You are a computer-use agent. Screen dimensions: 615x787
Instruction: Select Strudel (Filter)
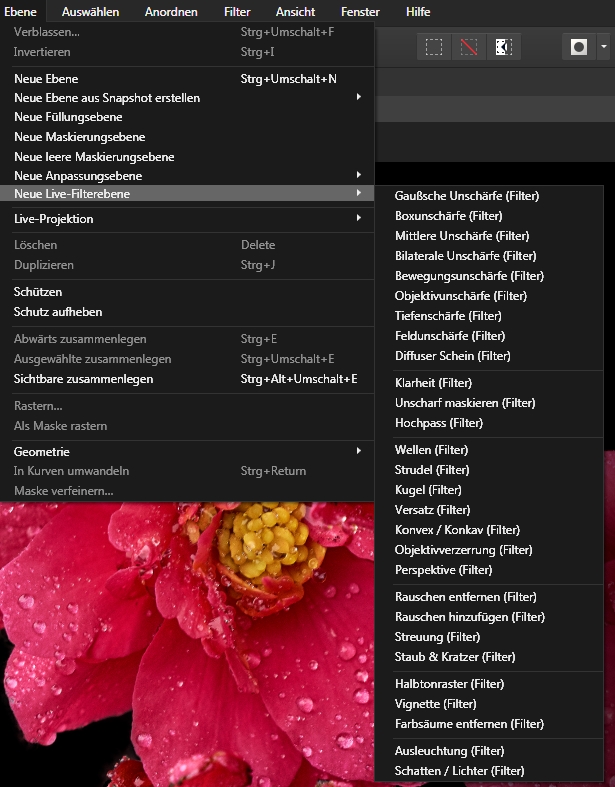(x=489, y=470)
